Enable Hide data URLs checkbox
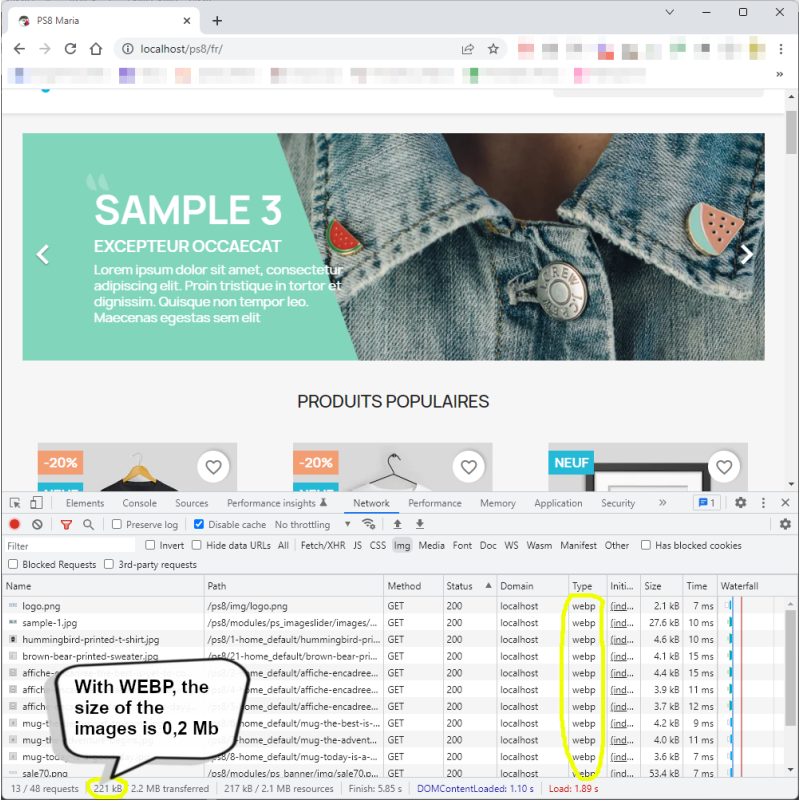This screenshot has height=800, width=800. tap(196, 545)
